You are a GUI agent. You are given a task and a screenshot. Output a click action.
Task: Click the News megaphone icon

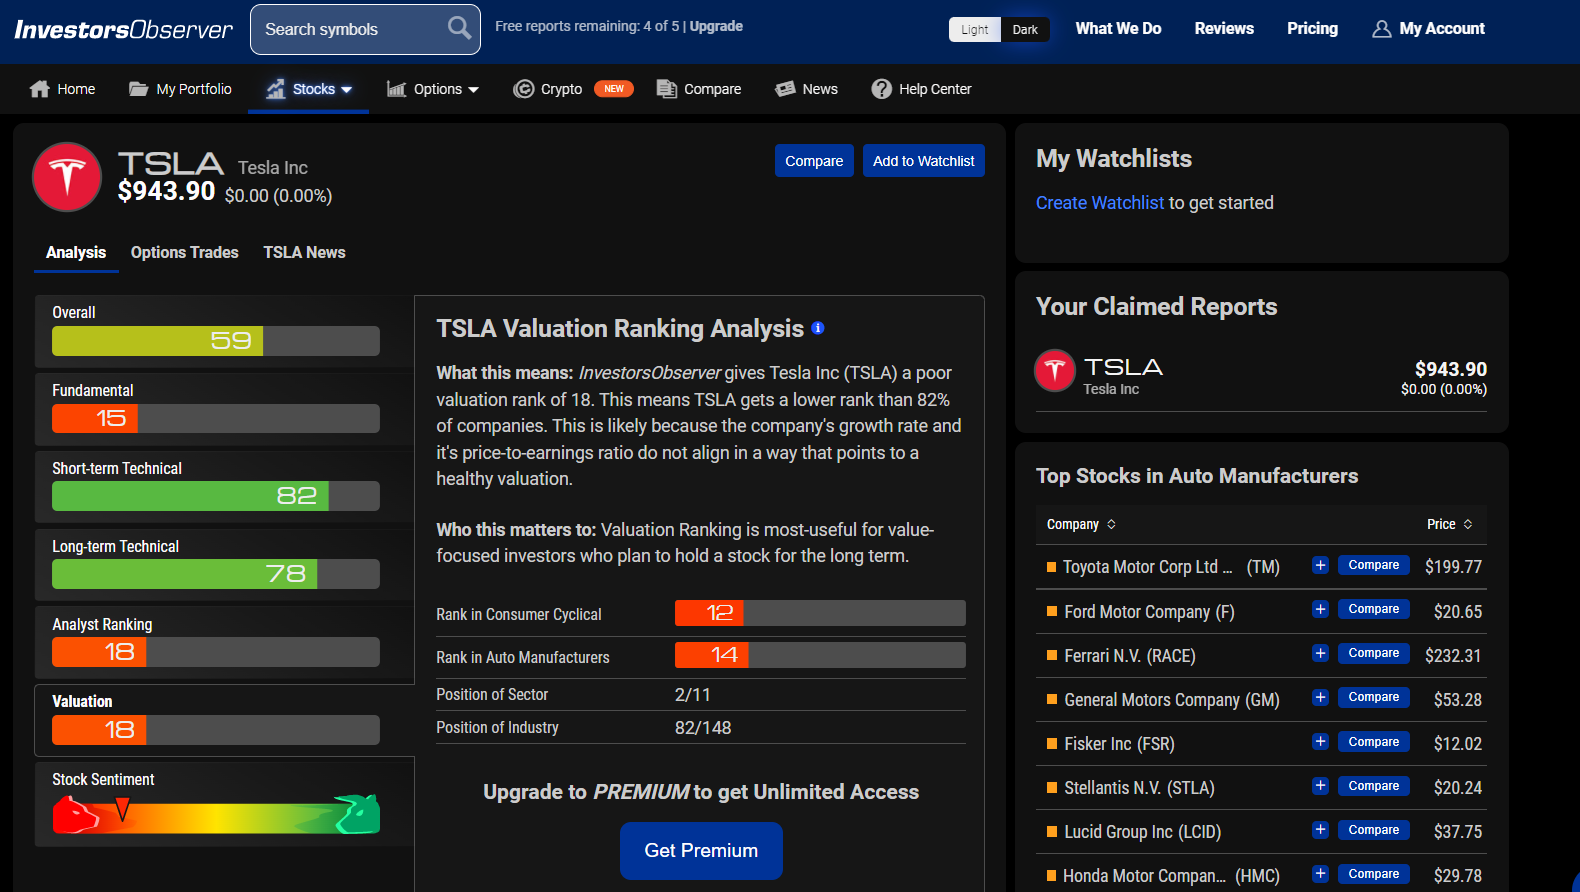[x=785, y=89]
